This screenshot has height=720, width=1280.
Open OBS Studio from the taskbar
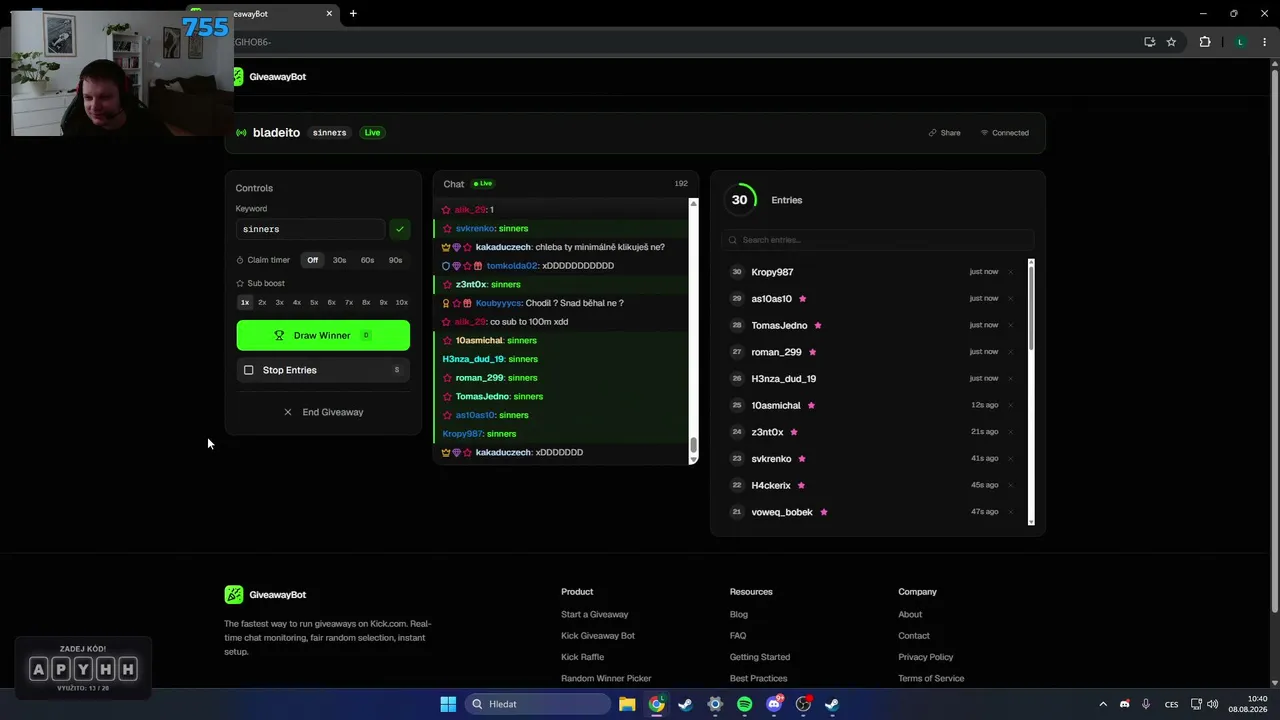pos(803,704)
